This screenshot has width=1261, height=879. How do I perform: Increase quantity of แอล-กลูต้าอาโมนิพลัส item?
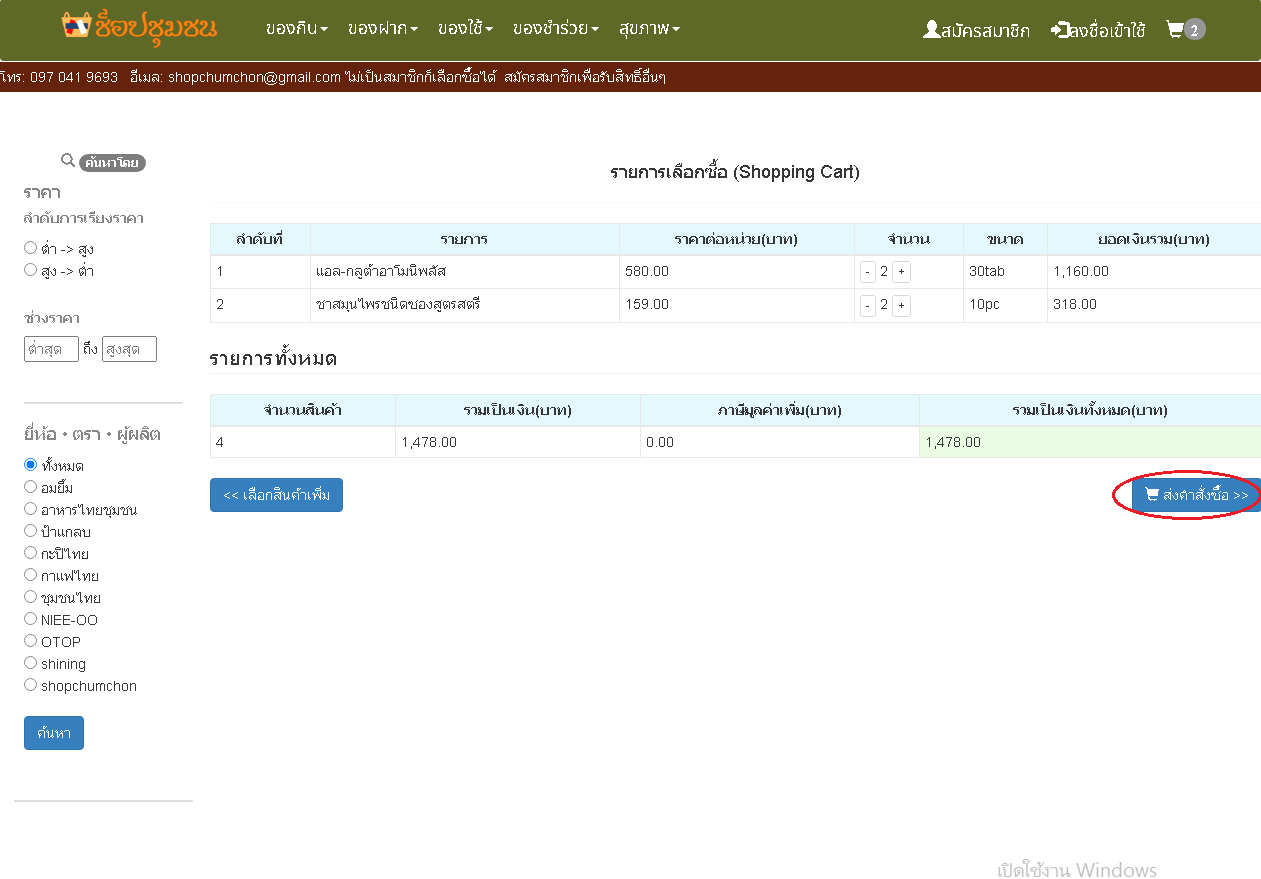coord(901,271)
